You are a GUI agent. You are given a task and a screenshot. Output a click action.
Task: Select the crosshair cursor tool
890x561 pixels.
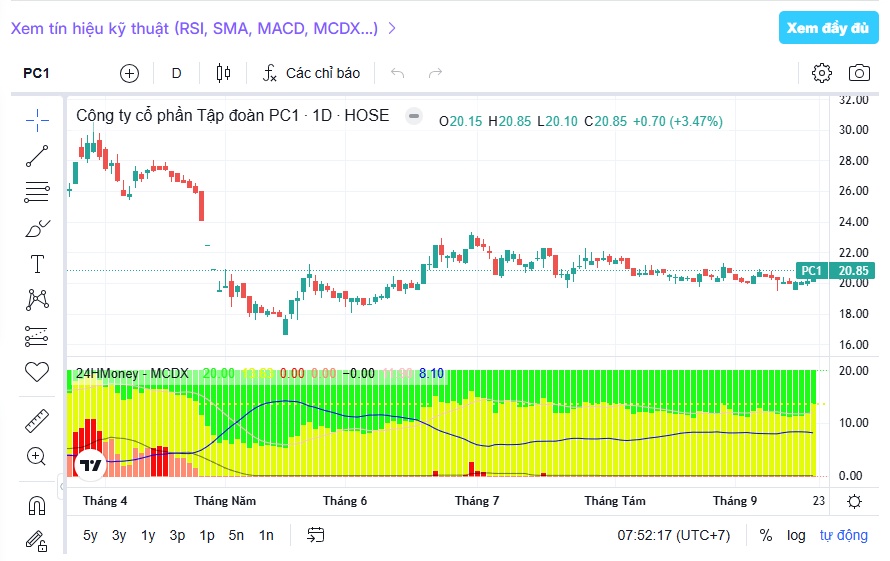point(37,120)
